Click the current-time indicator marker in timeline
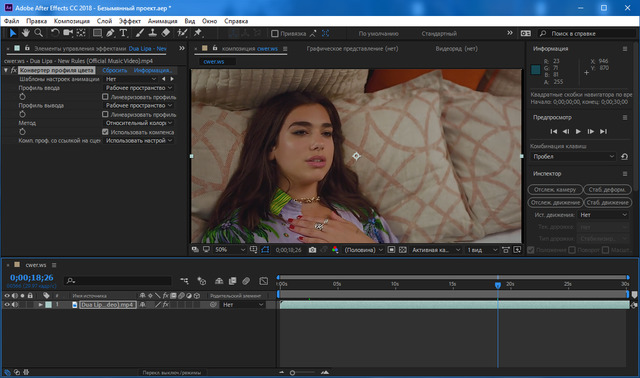Image resolution: width=640 pixels, height=378 pixels. point(498,285)
